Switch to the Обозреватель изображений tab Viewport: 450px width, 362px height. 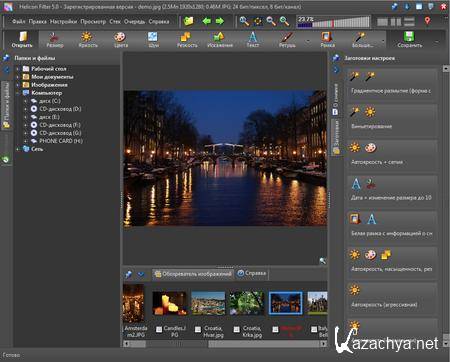coord(193,274)
